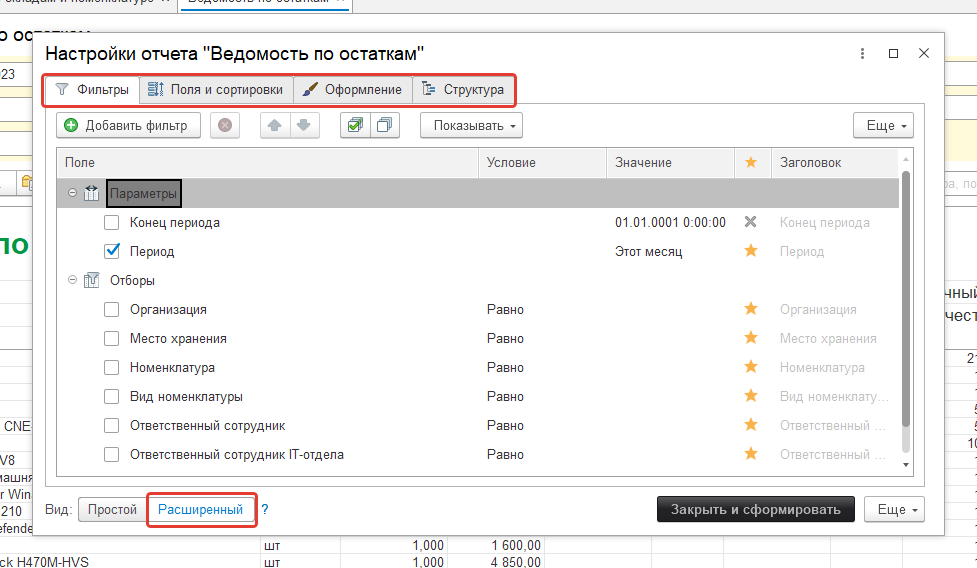Switch view to Простой

click(x=112, y=509)
